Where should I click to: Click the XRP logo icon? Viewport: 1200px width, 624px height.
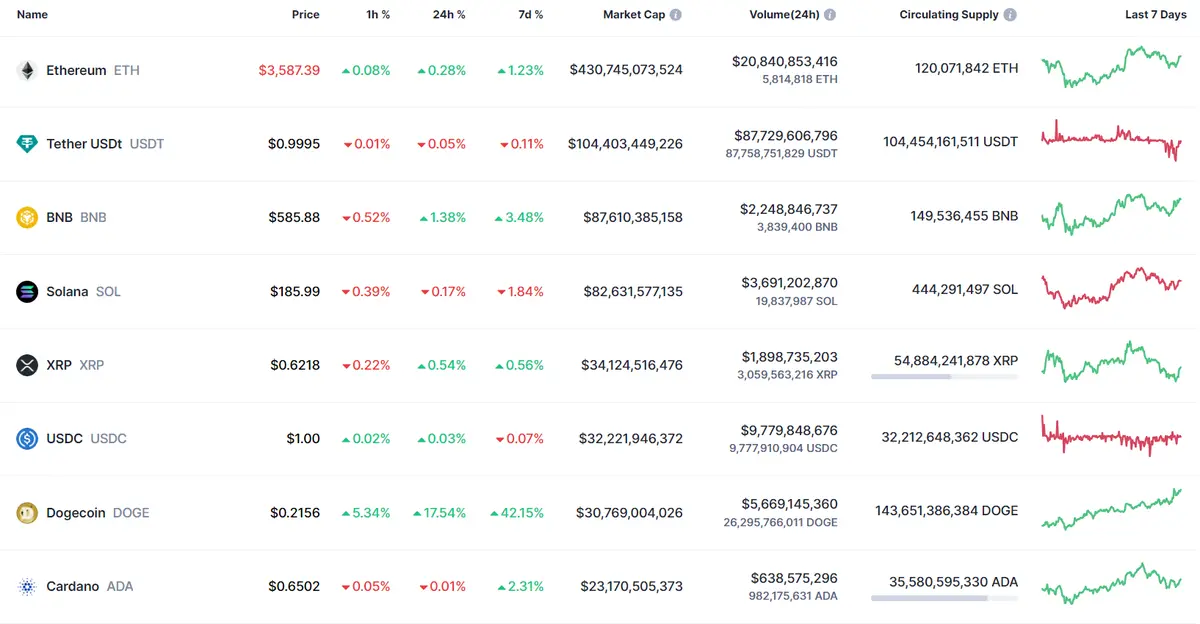27,365
